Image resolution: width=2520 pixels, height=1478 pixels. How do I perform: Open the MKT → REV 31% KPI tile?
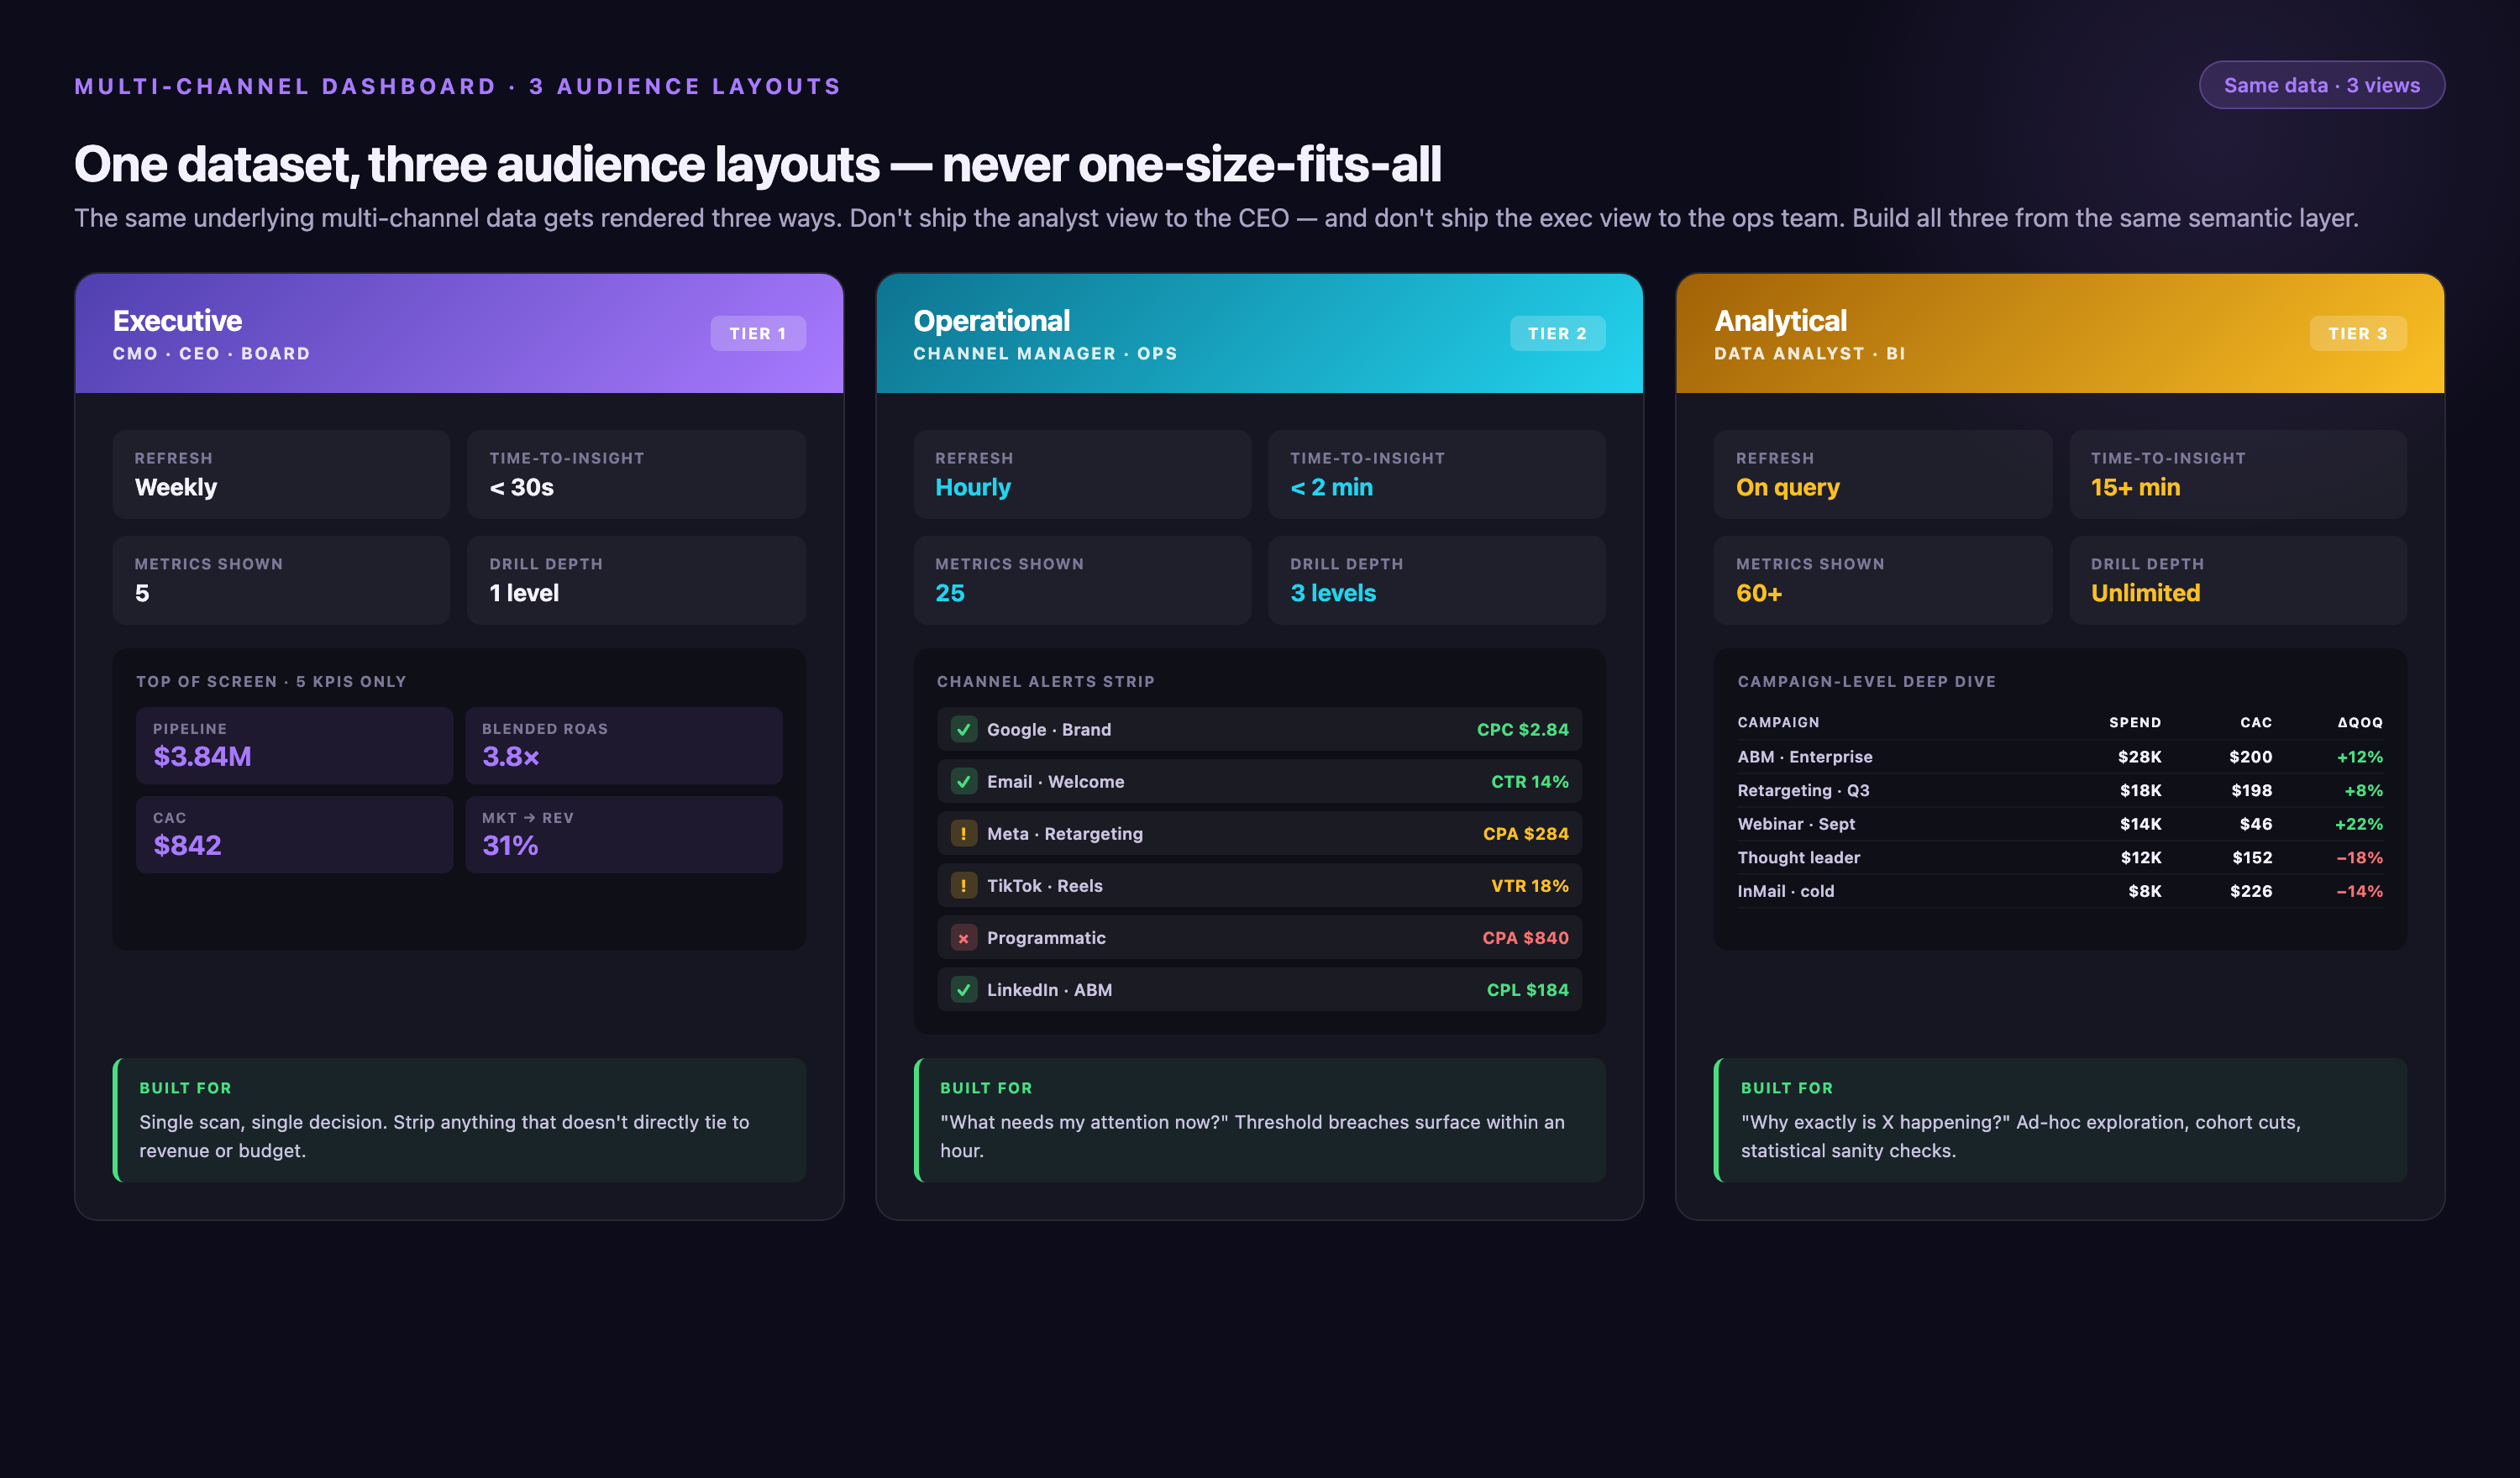tap(623, 835)
